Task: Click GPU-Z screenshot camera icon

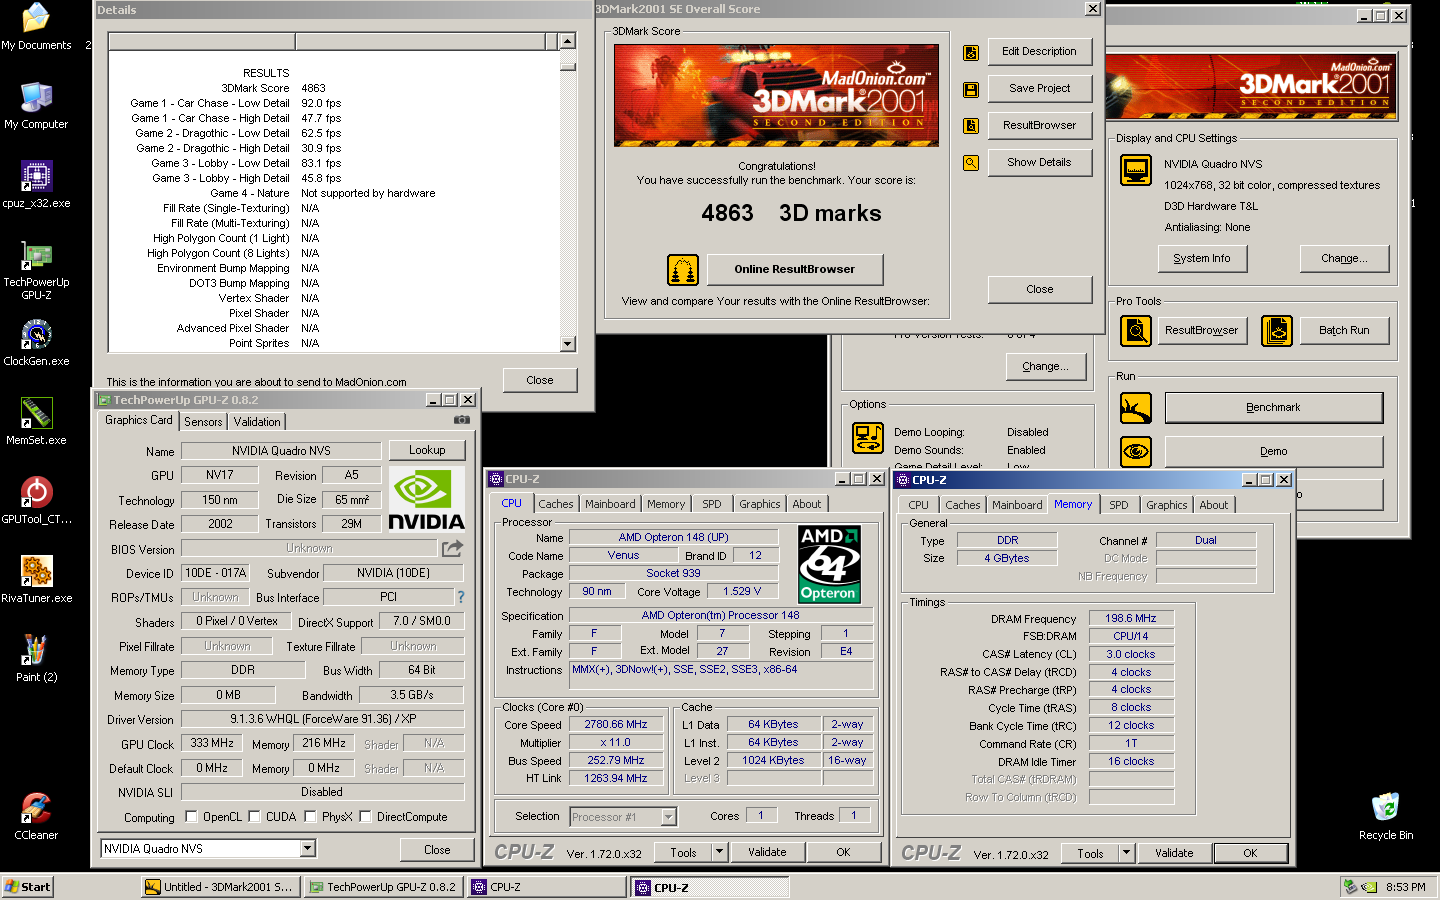Action: coord(462,420)
